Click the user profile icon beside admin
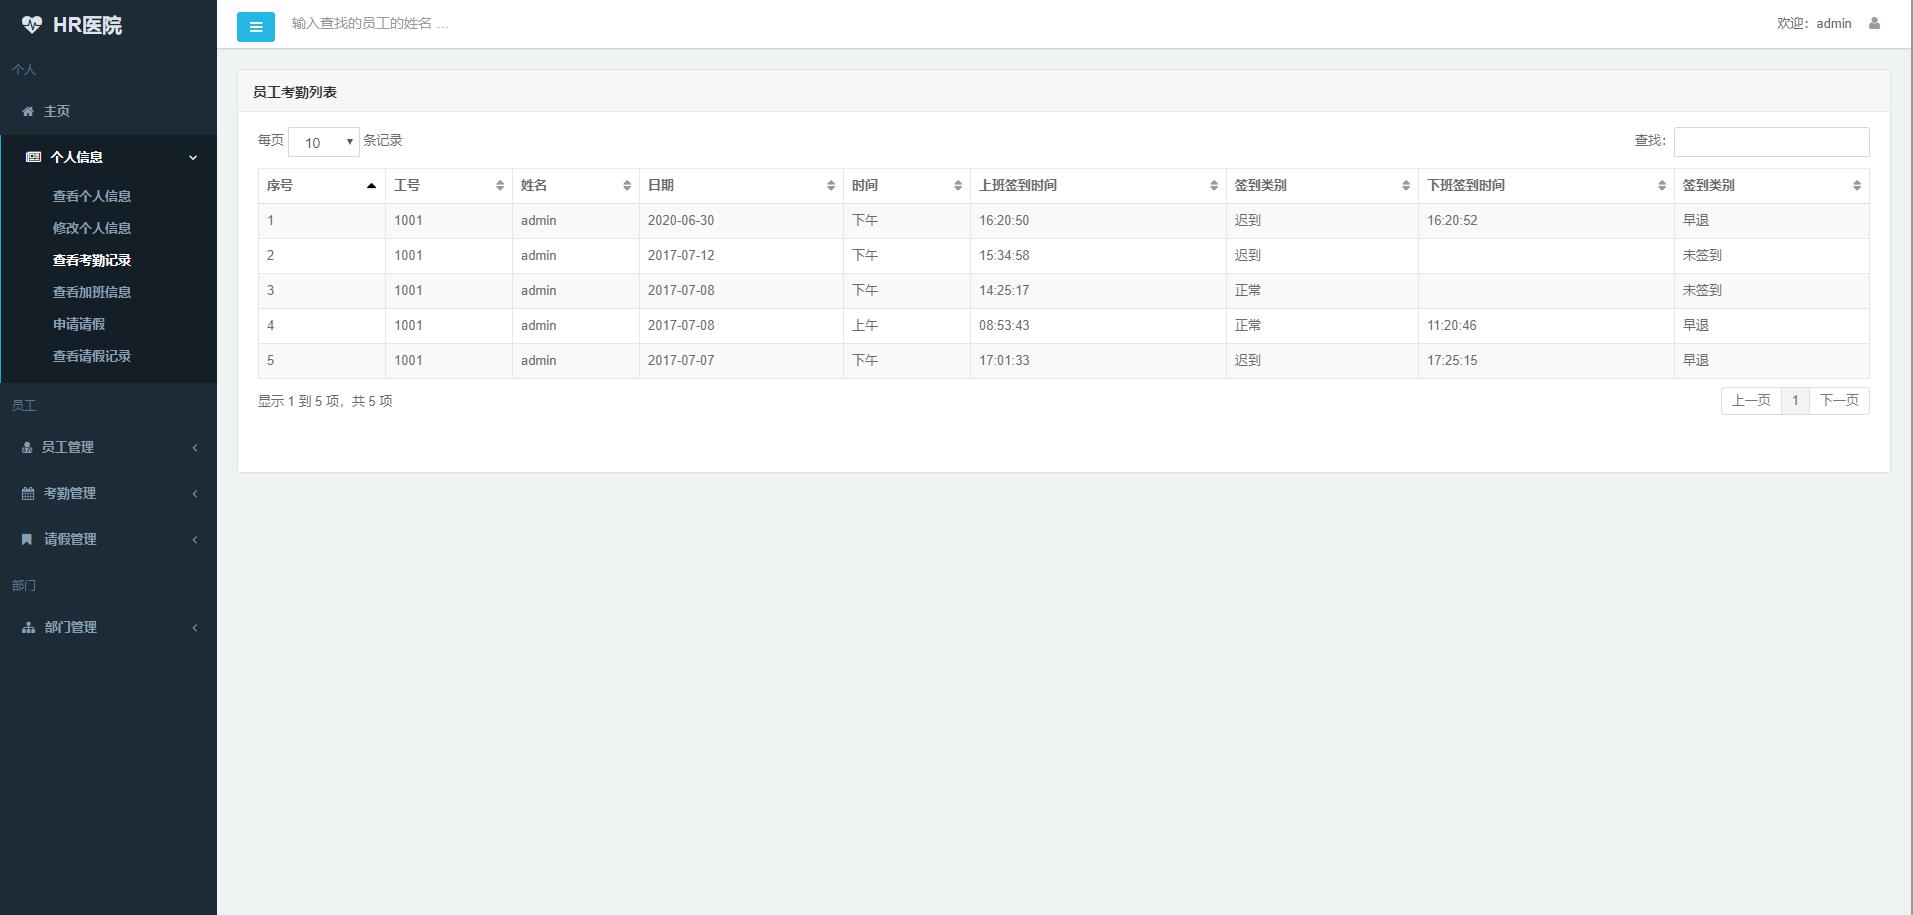 [1874, 23]
